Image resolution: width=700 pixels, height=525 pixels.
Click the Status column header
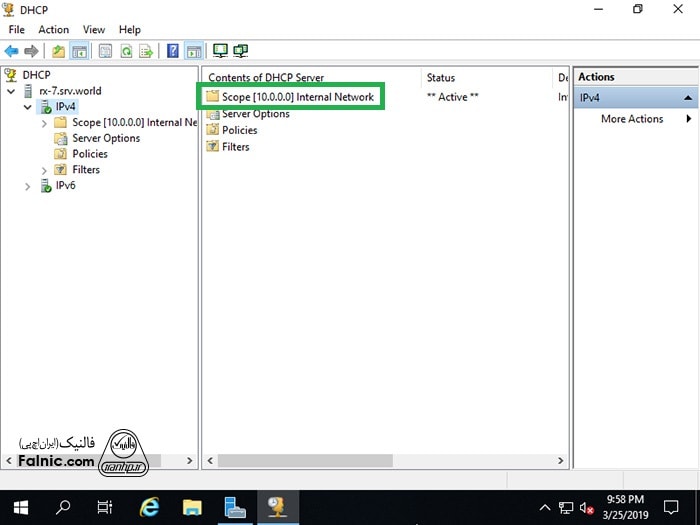pyautogui.click(x=441, y=77)
